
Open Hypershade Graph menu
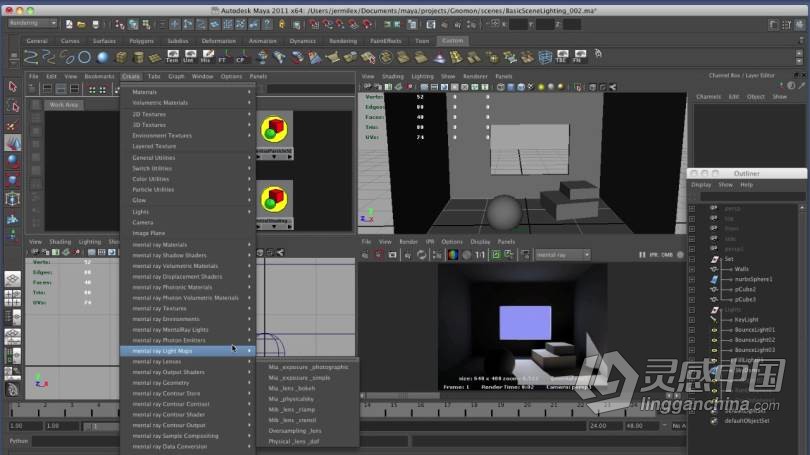pos(176,76)
